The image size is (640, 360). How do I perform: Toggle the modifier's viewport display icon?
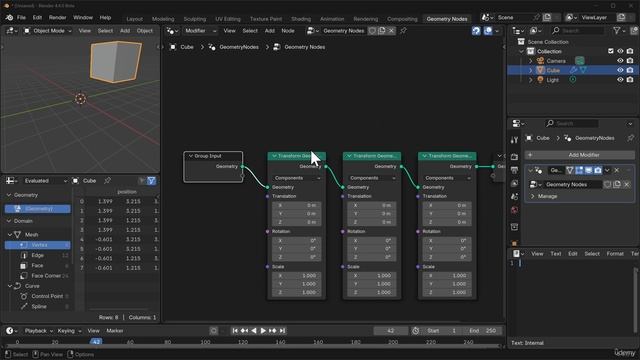(x=589, y=170)
